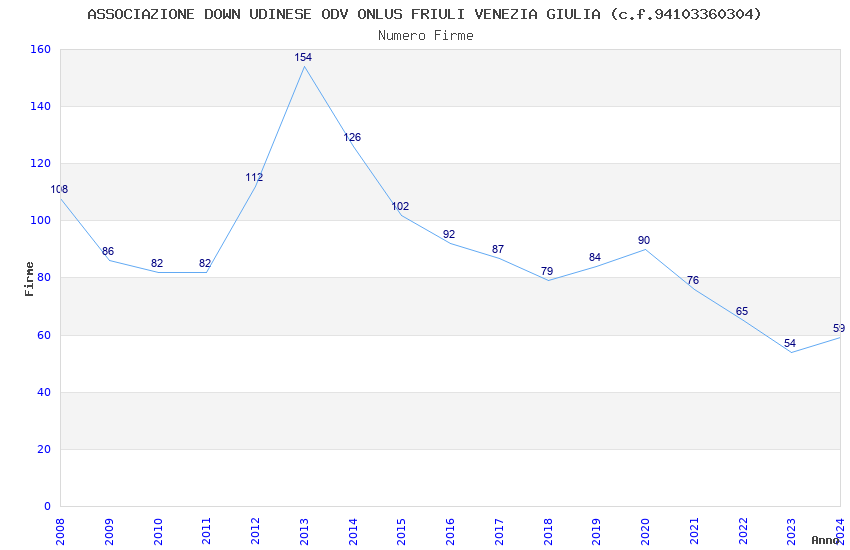Image resolution: width=850 pixels, height=550 pixels.
Task: Click the x-axis year 2014
Action: pyautogui.click(x=352, y=532)
